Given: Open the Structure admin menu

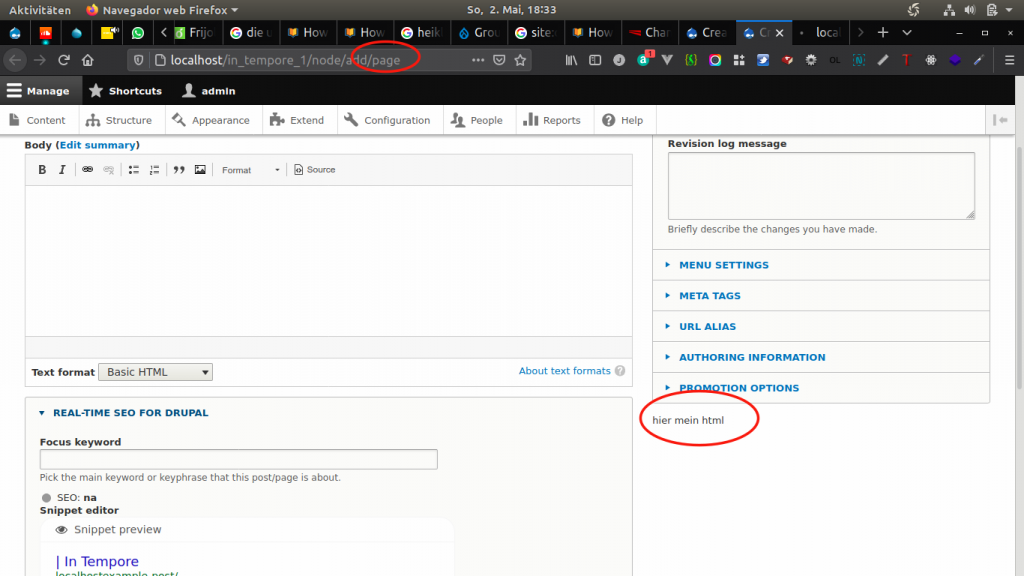Looking at the screenshot, I should 120,120.
